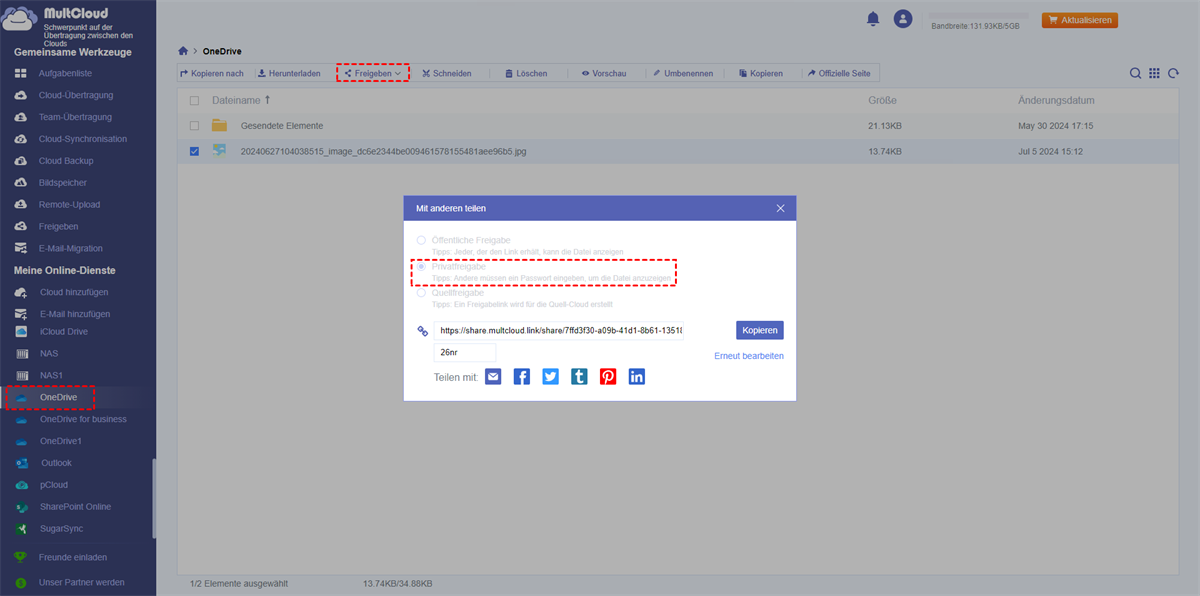This screenshot has width=1200, height=596.
Task: Select Öffentliche Freigabe radio button
Action: [x=421, y=240]
